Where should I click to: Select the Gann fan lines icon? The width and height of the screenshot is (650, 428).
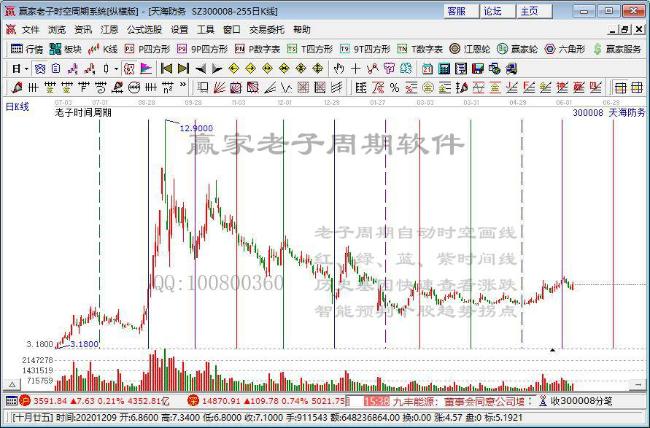219,88
